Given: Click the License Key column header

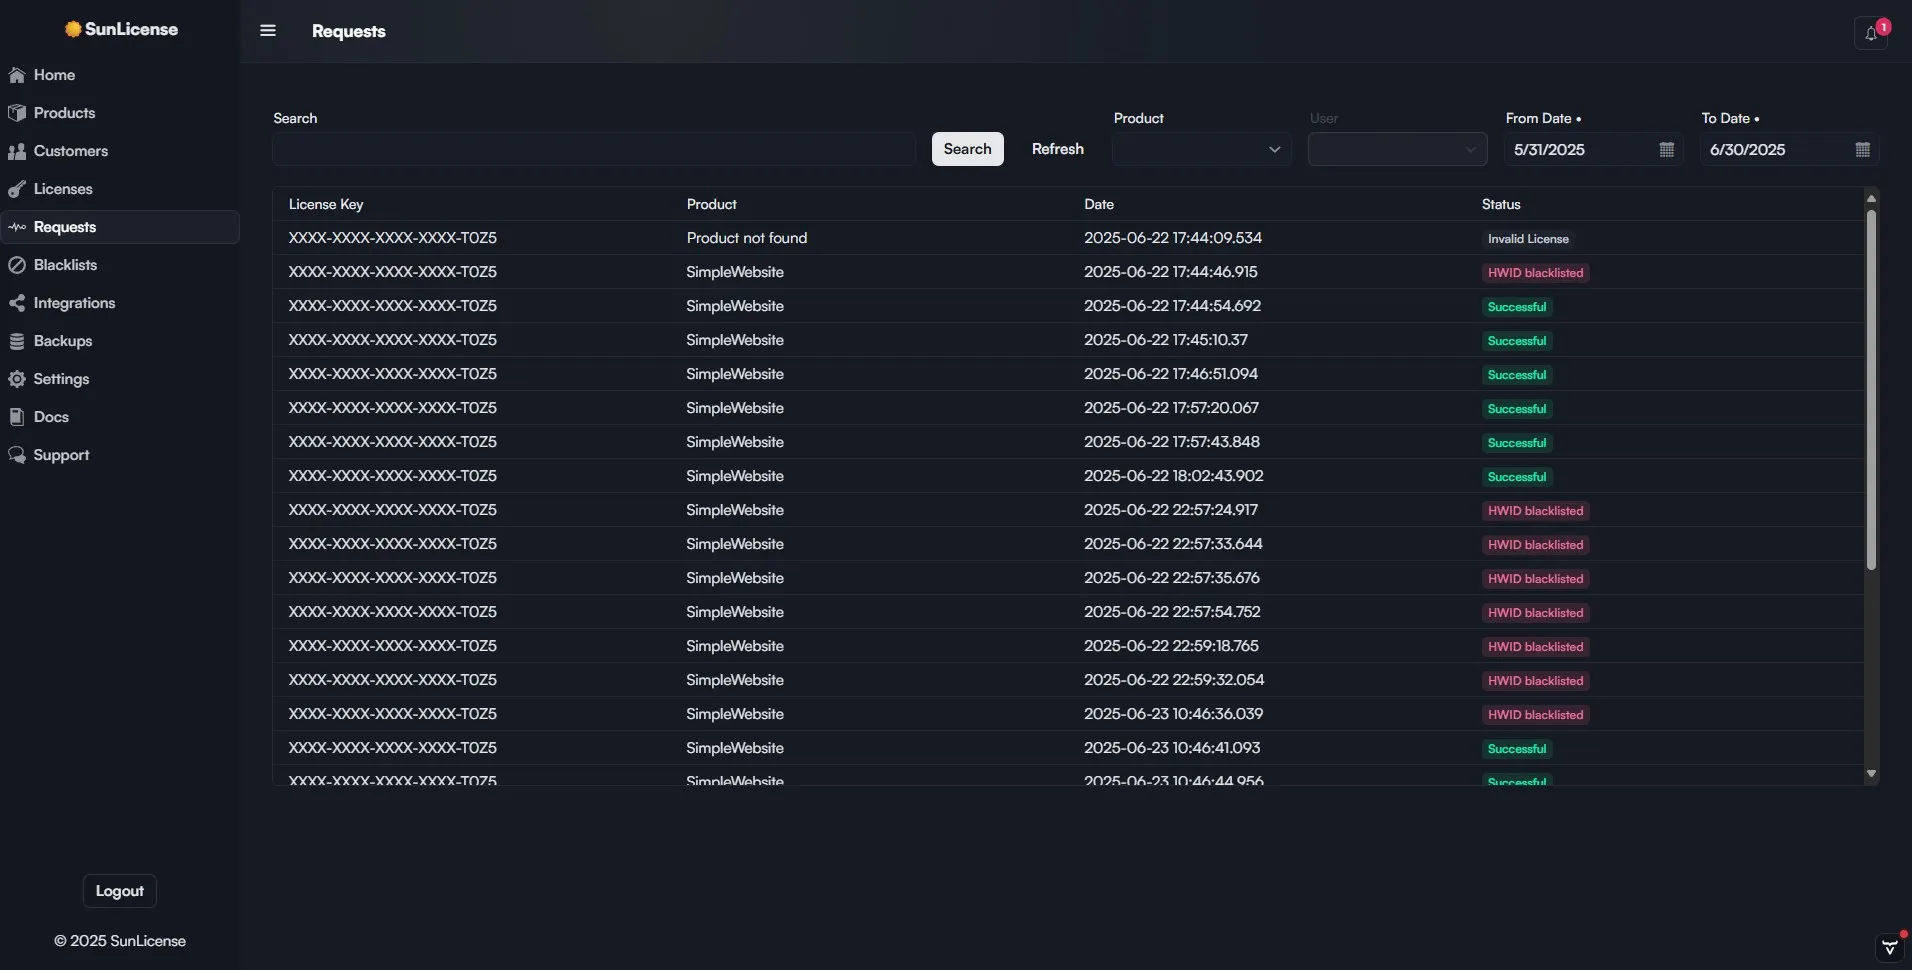Looking at the screenshot, I should coord(326,204).
